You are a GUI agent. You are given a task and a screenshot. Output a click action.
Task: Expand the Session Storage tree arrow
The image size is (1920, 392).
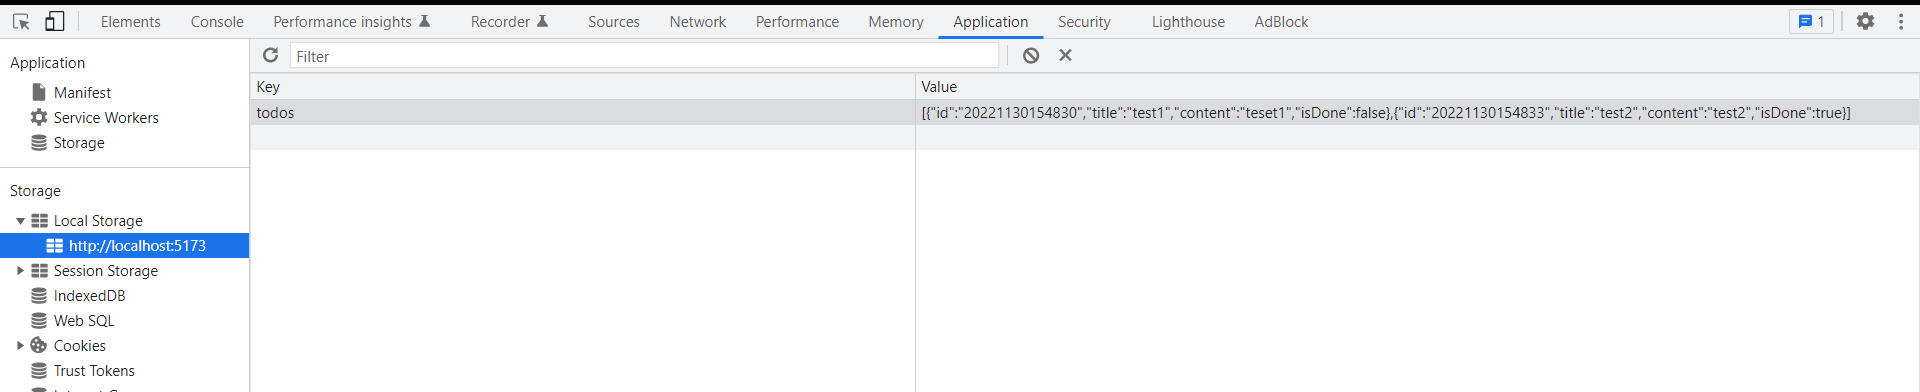point(20,271)
